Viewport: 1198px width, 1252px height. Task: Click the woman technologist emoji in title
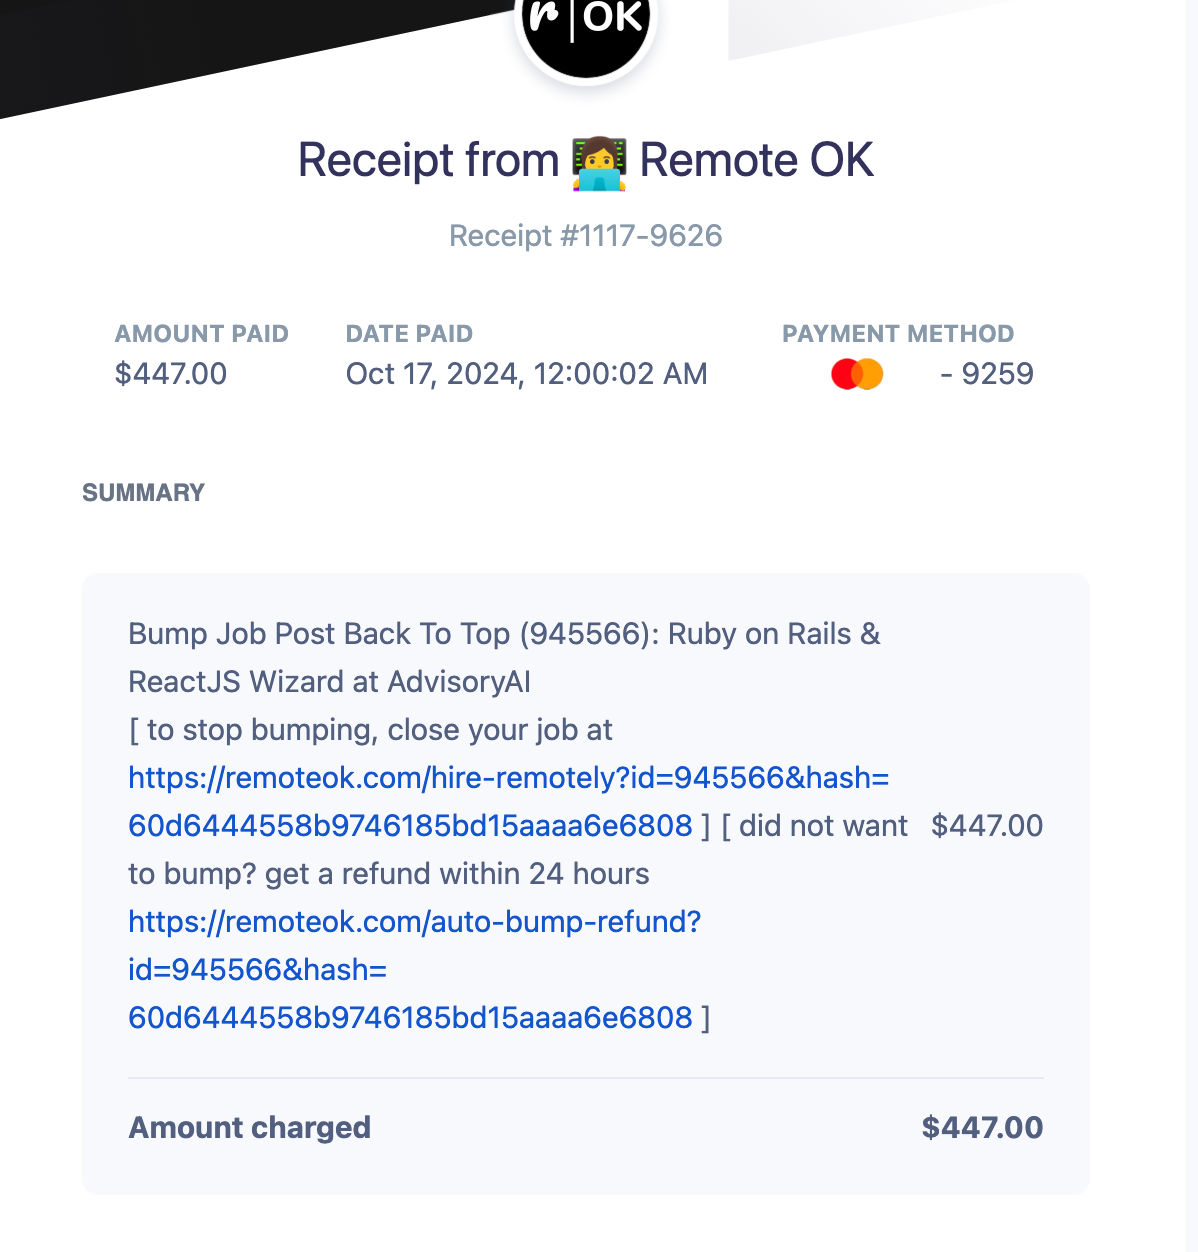tap(599, 163)
